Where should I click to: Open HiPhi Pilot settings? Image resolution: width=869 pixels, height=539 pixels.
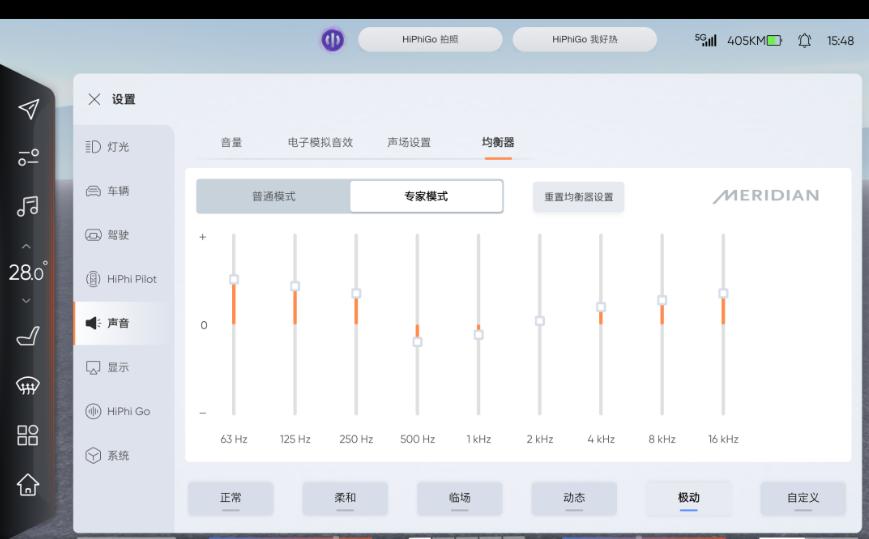[123, 279]
